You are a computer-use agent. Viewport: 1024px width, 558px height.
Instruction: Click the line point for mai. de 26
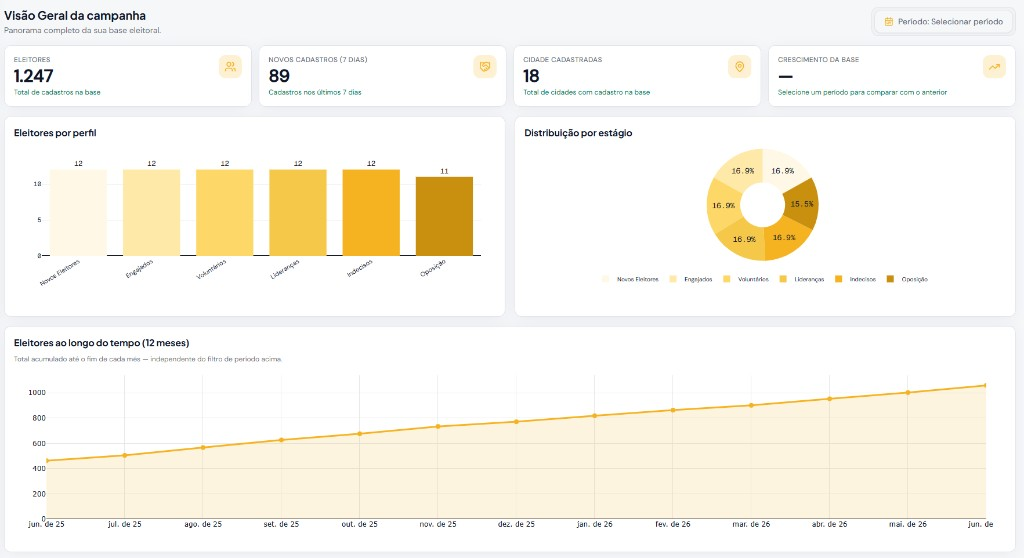(908, 393)
